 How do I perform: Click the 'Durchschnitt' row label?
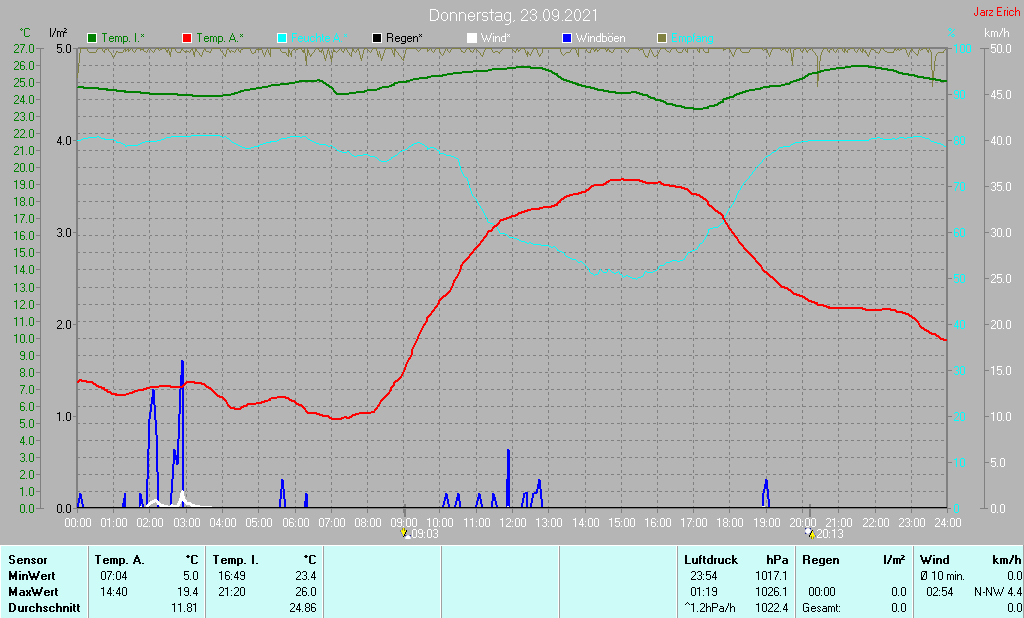pos(44,608)
